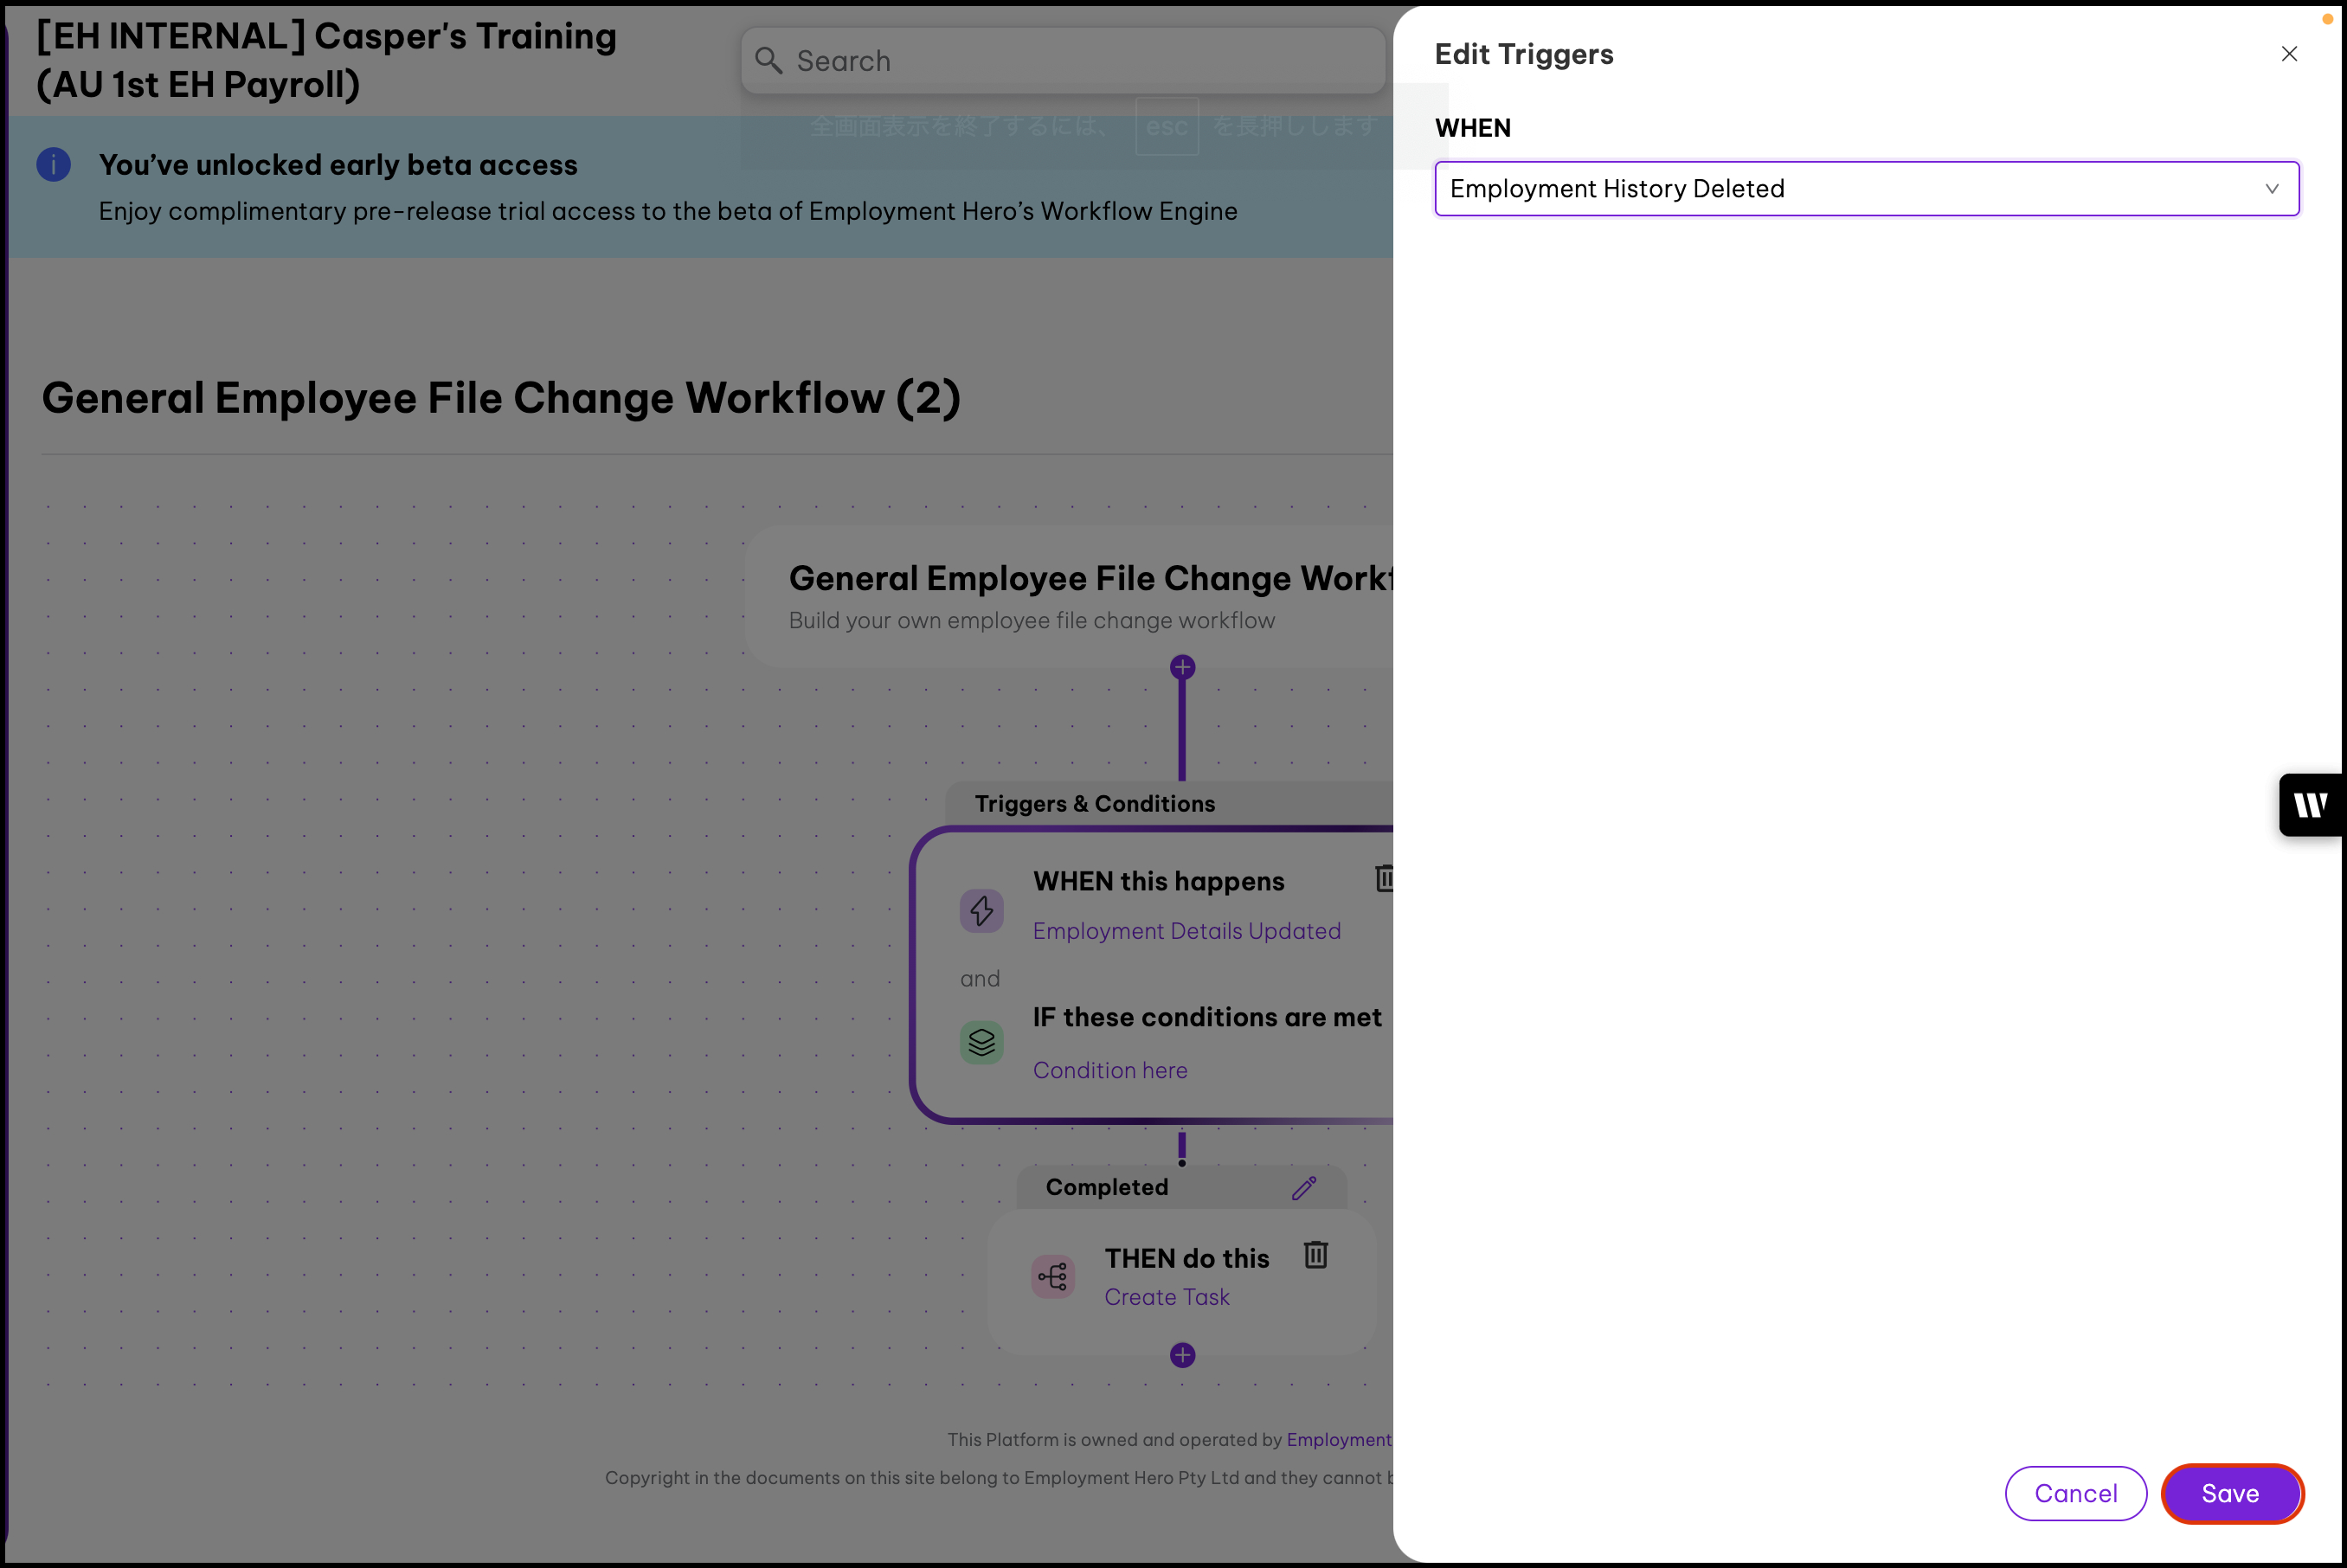
Task: Click You've unlocked early beta access heading
Action: tap(338, 165)
